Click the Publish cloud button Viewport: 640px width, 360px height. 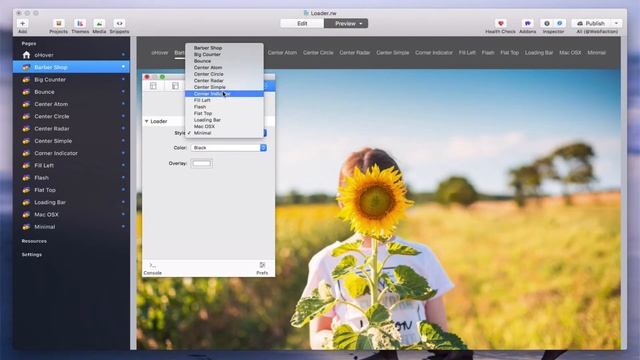[x=591, y=24]
